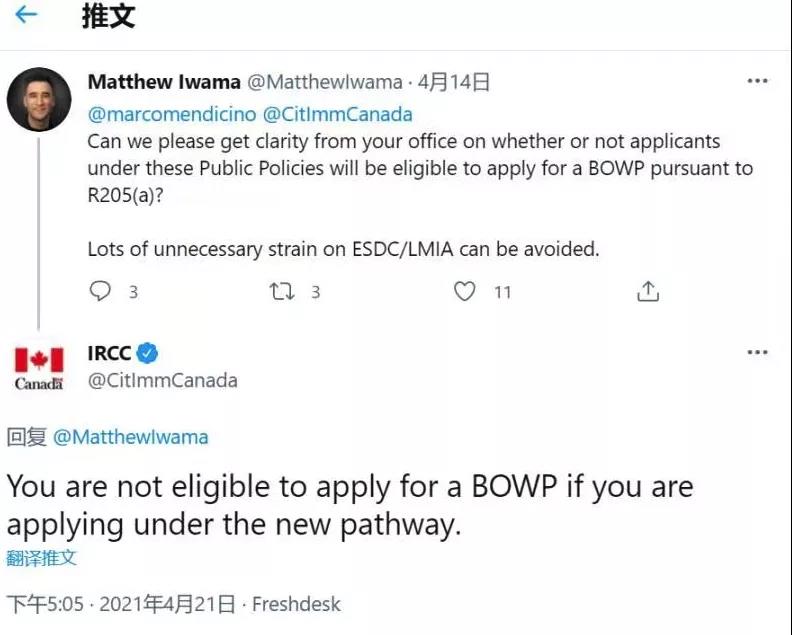Click the share upload icon
792x635 pixels.
648,291
